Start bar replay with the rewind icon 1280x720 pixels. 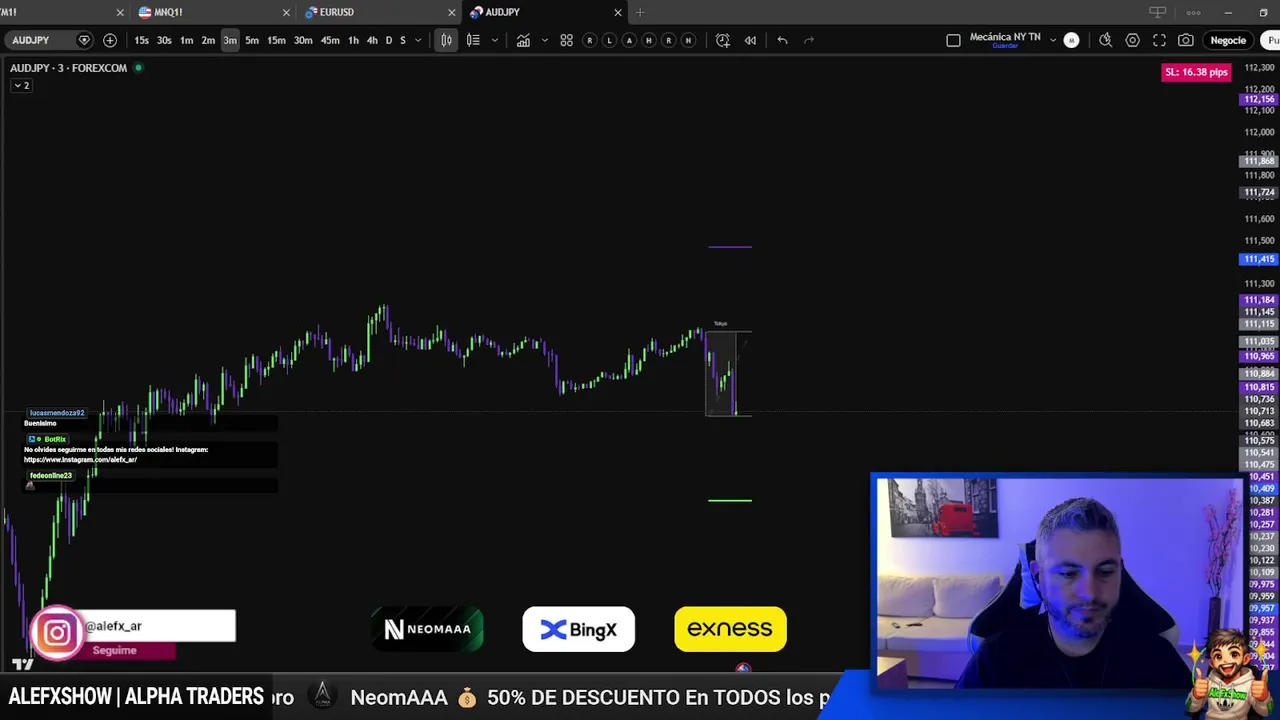tap(750, 40)
